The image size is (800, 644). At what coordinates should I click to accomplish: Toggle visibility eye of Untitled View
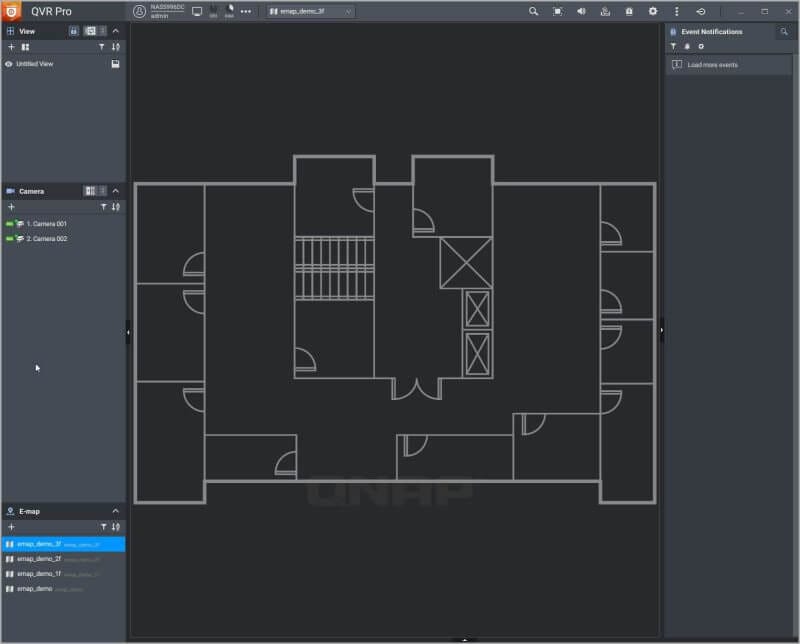[x=9, y=64]
